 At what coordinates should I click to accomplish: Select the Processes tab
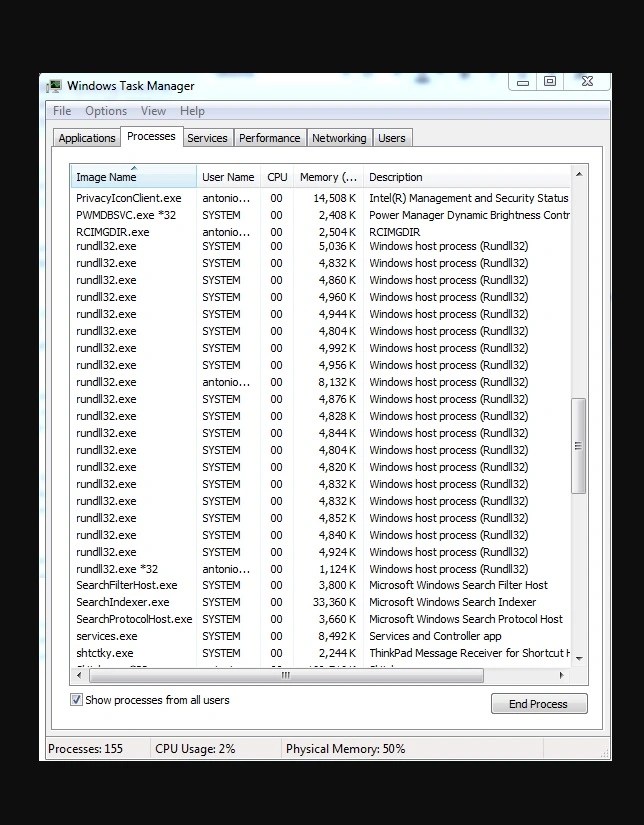tap(152, 136)
